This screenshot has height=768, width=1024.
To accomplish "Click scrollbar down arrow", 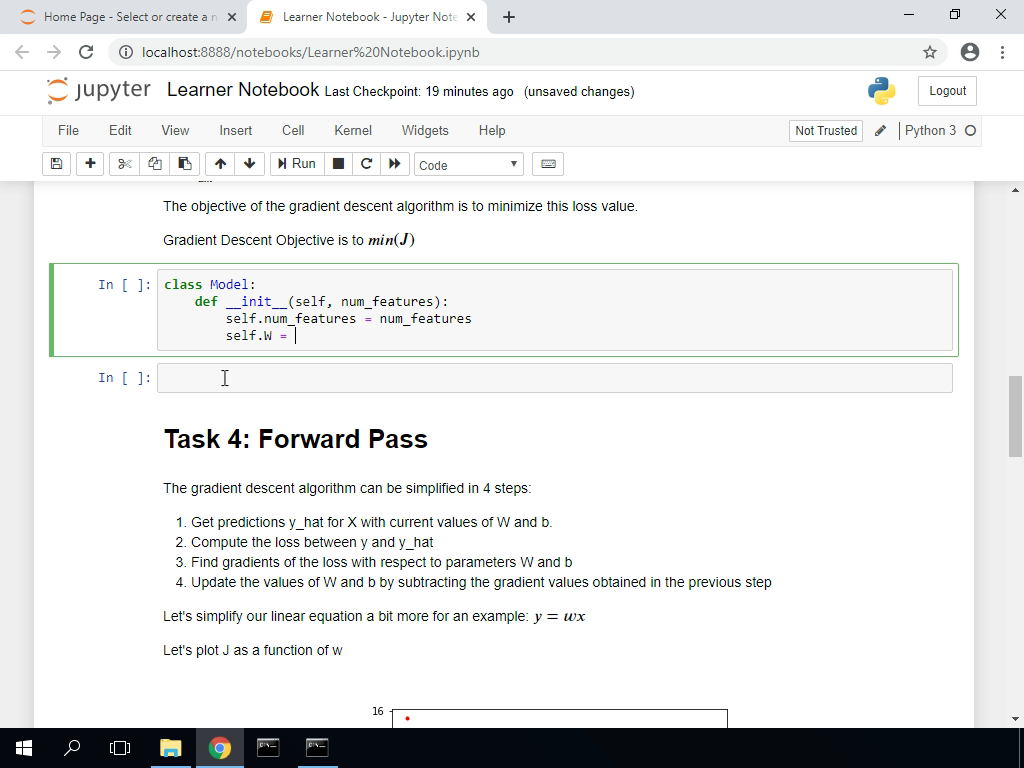I will coord(1016,719).
